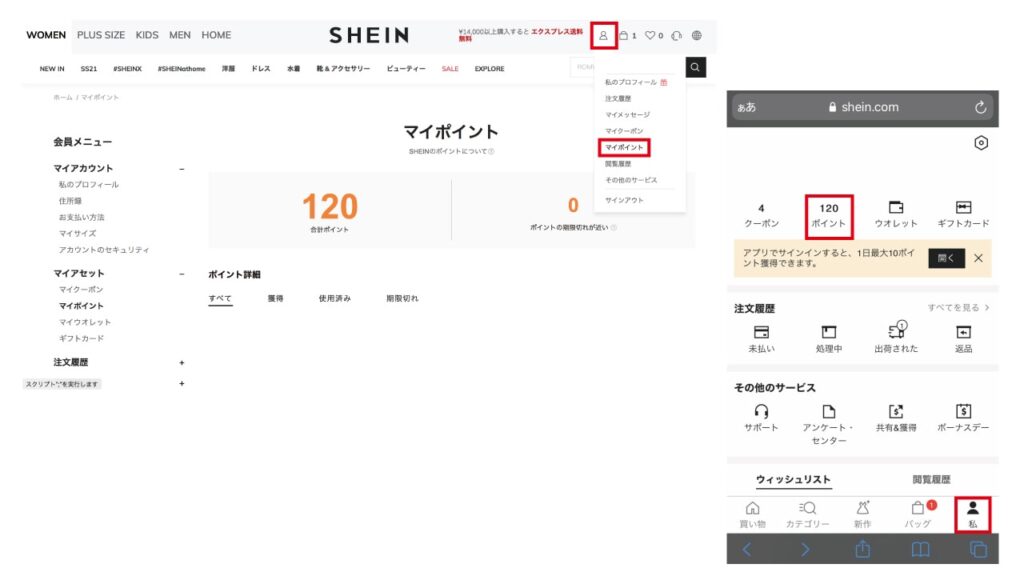
Task: Tap Safari bookmarks book icon
Action: (921, 549)
